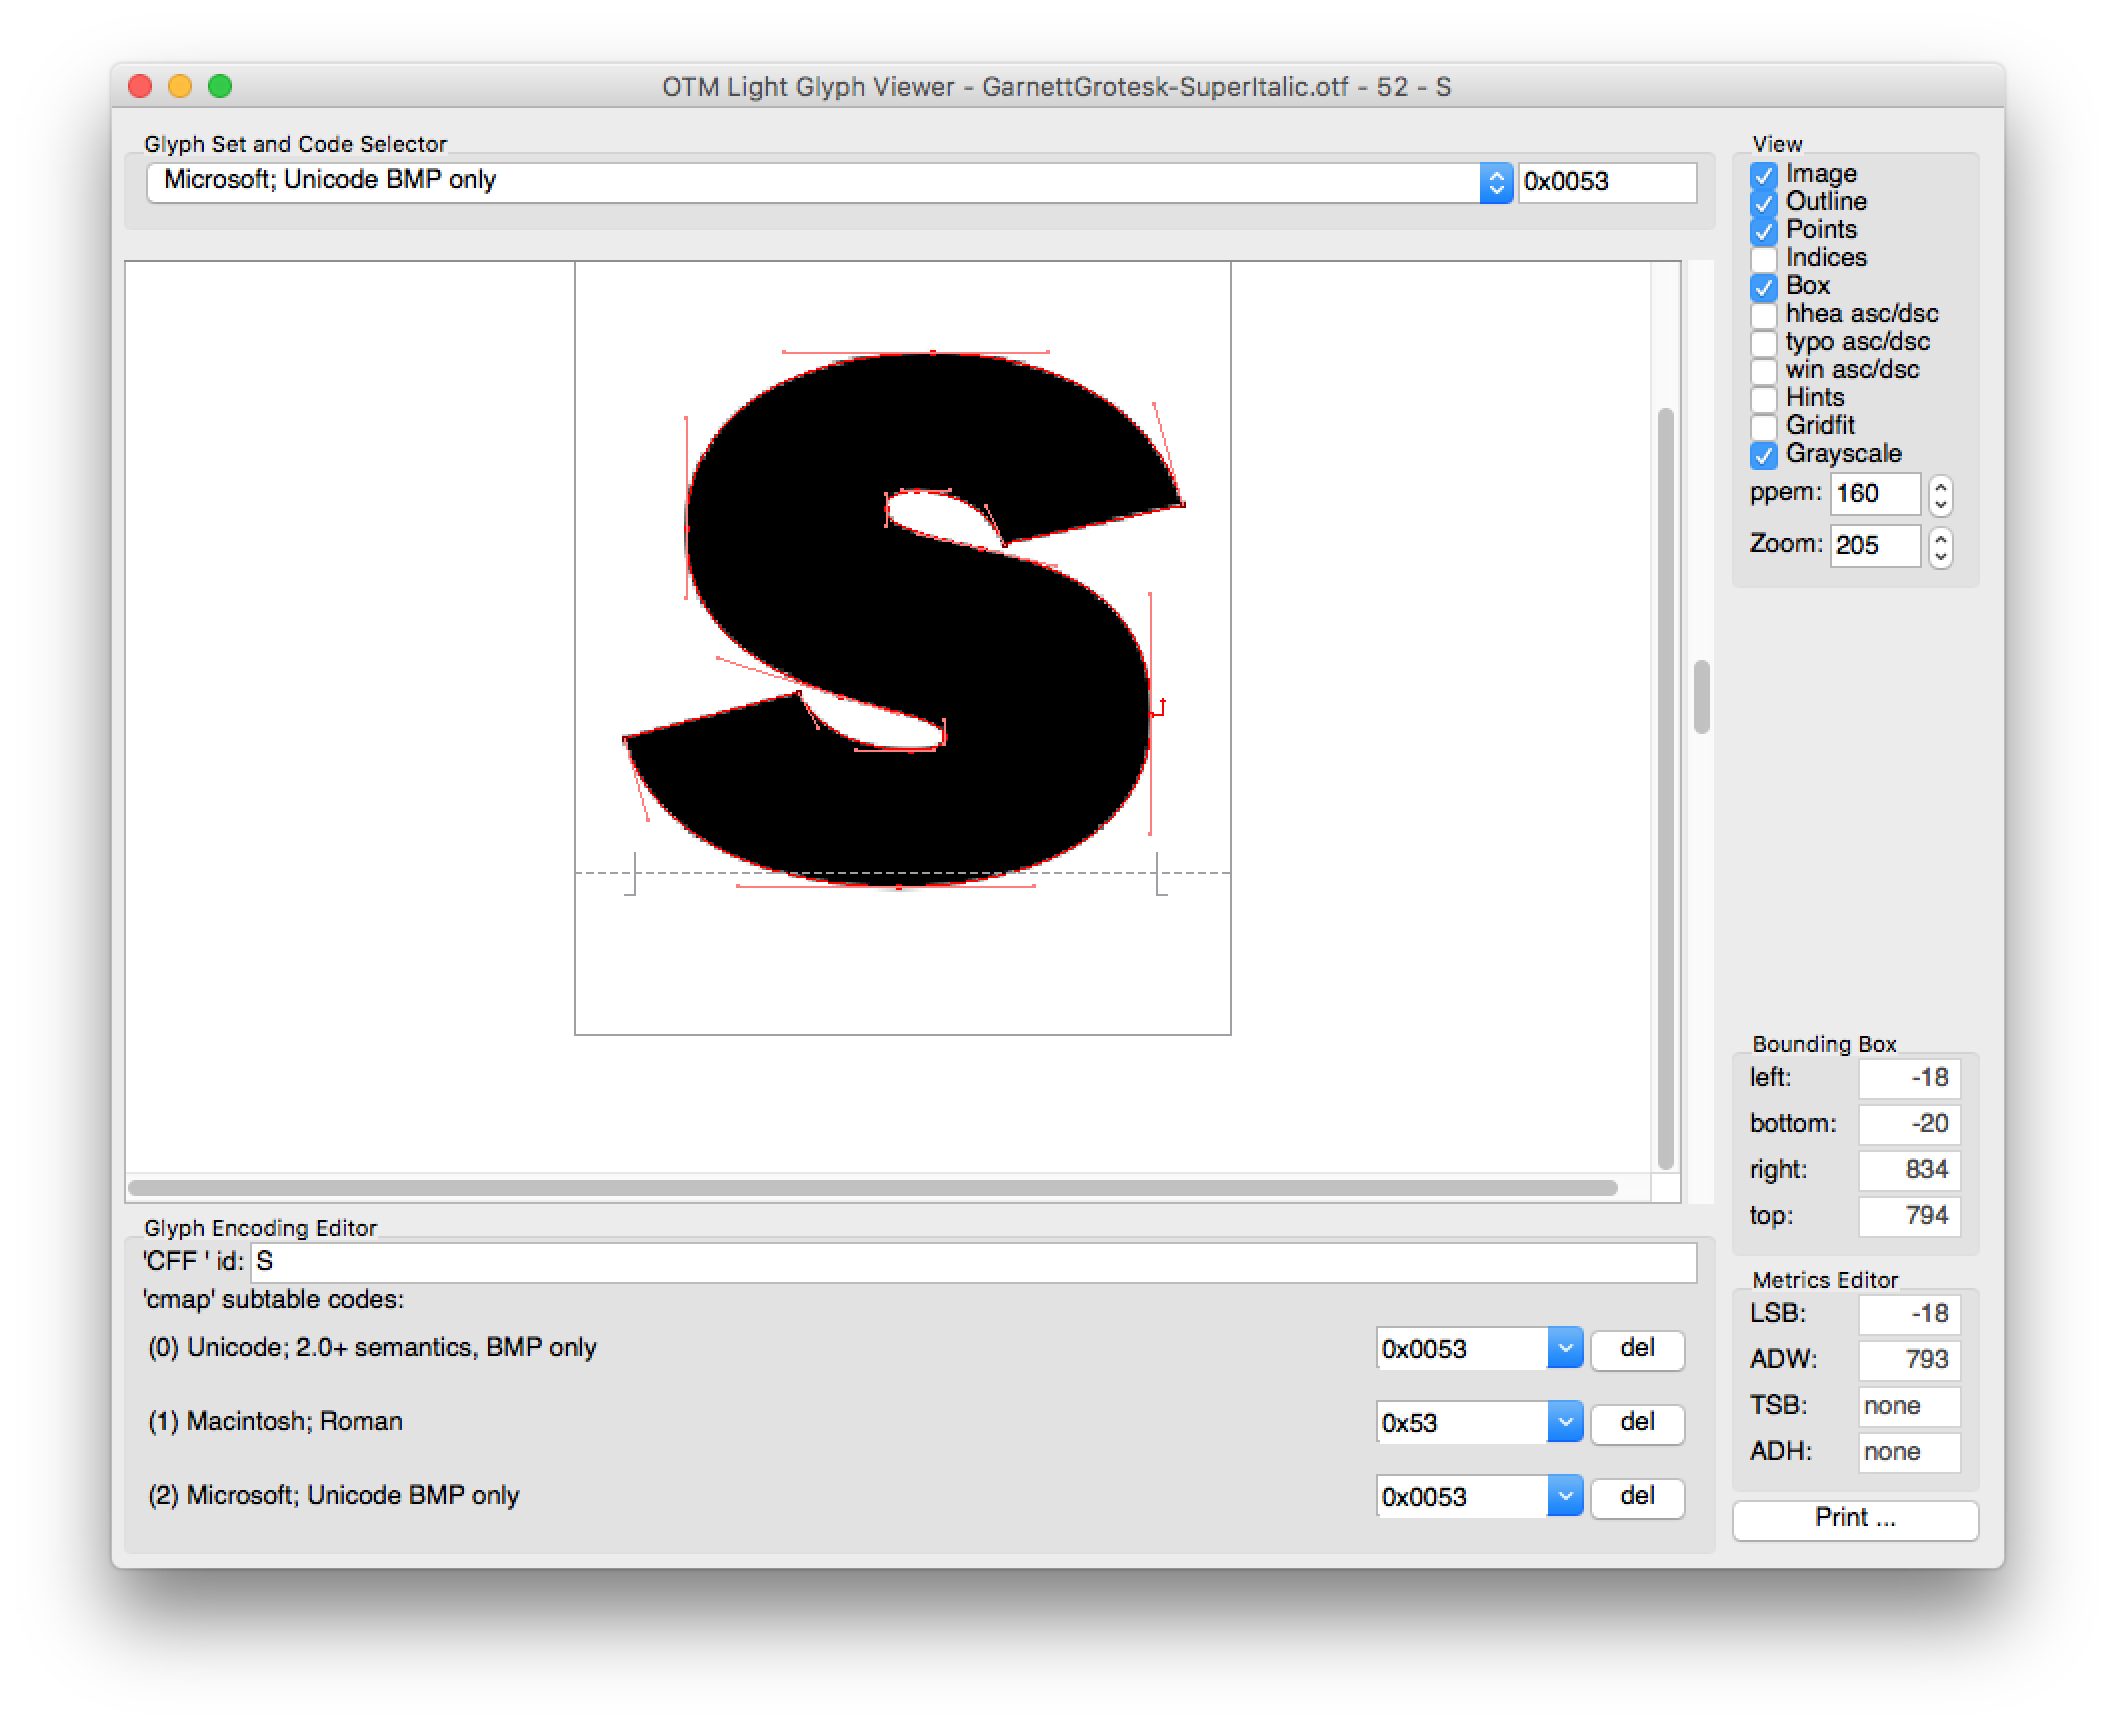Click the Unicode 2.0+ code value field
Screen dimensions: 2116x1728
pos(1462,1349)
